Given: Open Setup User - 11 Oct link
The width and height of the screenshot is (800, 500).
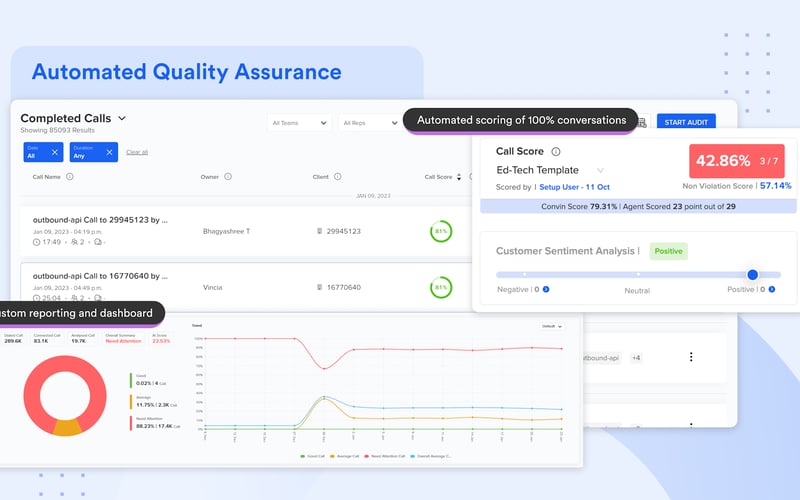Looking at the screenshot, I should [x=574, y=187].
